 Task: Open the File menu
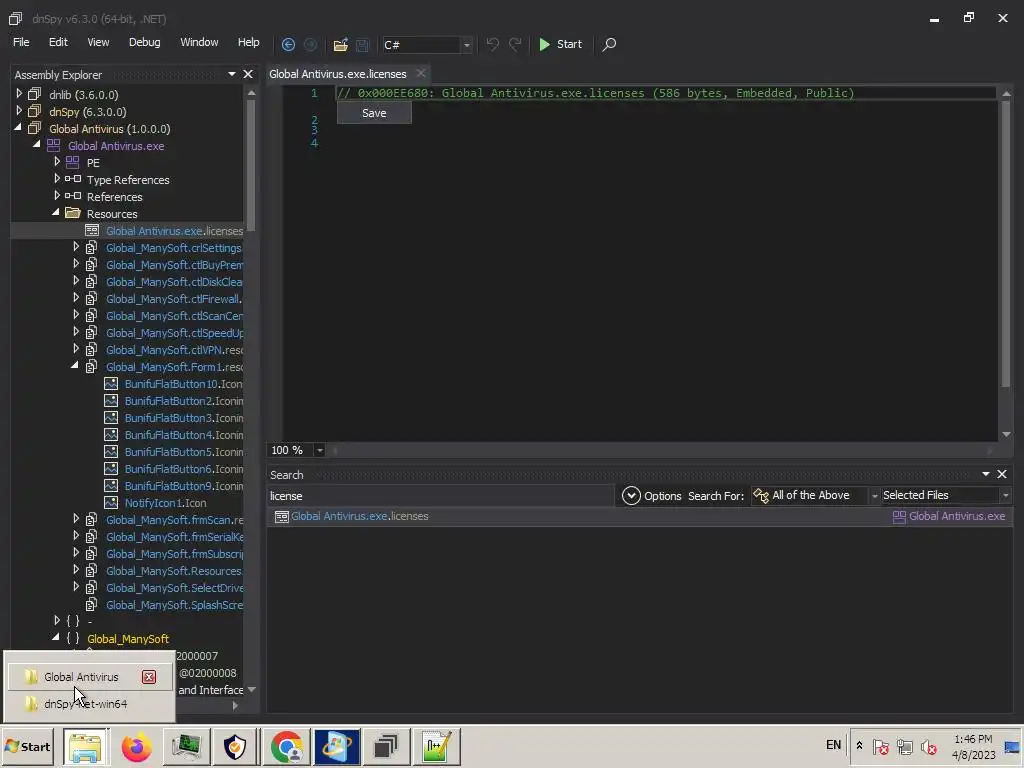pos(21,42)
